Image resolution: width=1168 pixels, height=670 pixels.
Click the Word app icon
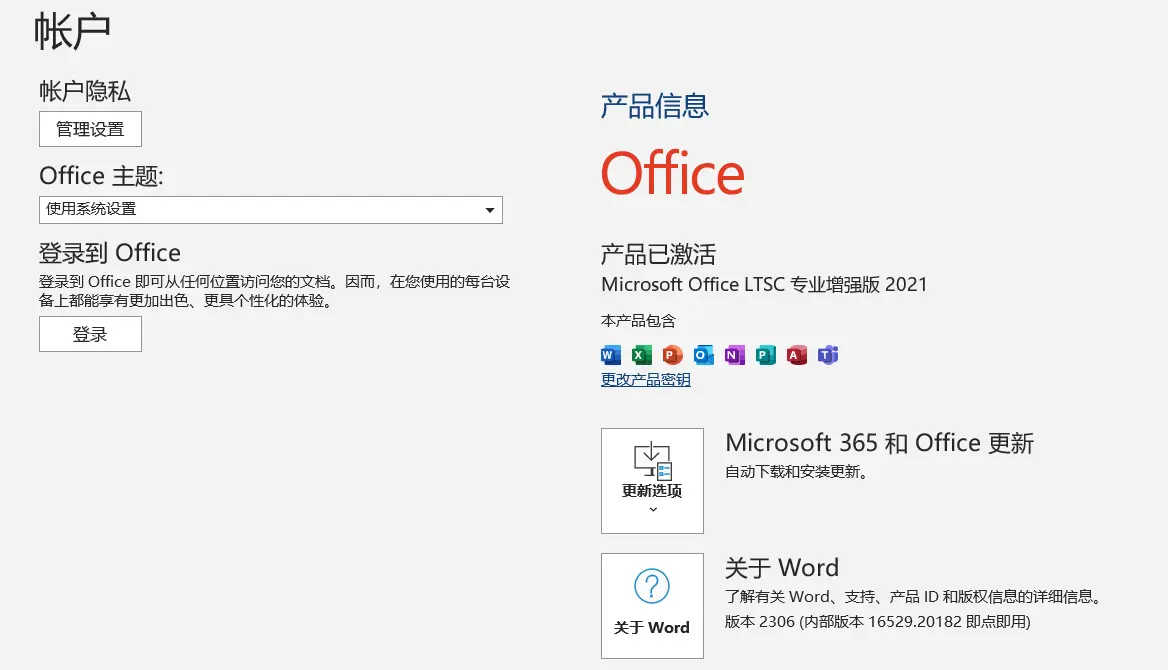pyautogui.click(x=611, y=355)
